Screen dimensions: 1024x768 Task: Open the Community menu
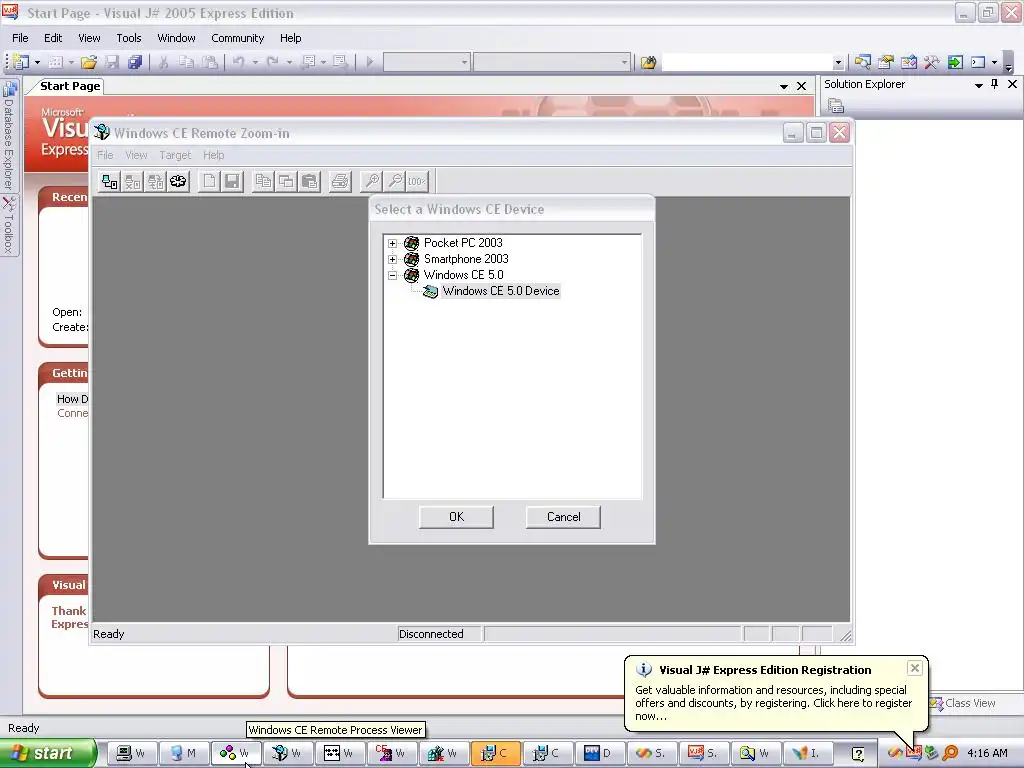pos(238,38)
